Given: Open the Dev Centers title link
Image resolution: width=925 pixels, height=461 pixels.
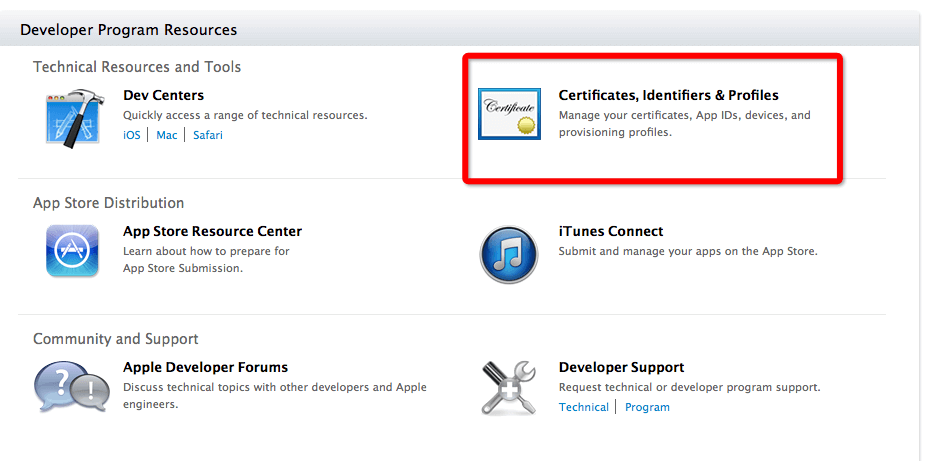Looking at the screenshot, I should click(163, 95).
